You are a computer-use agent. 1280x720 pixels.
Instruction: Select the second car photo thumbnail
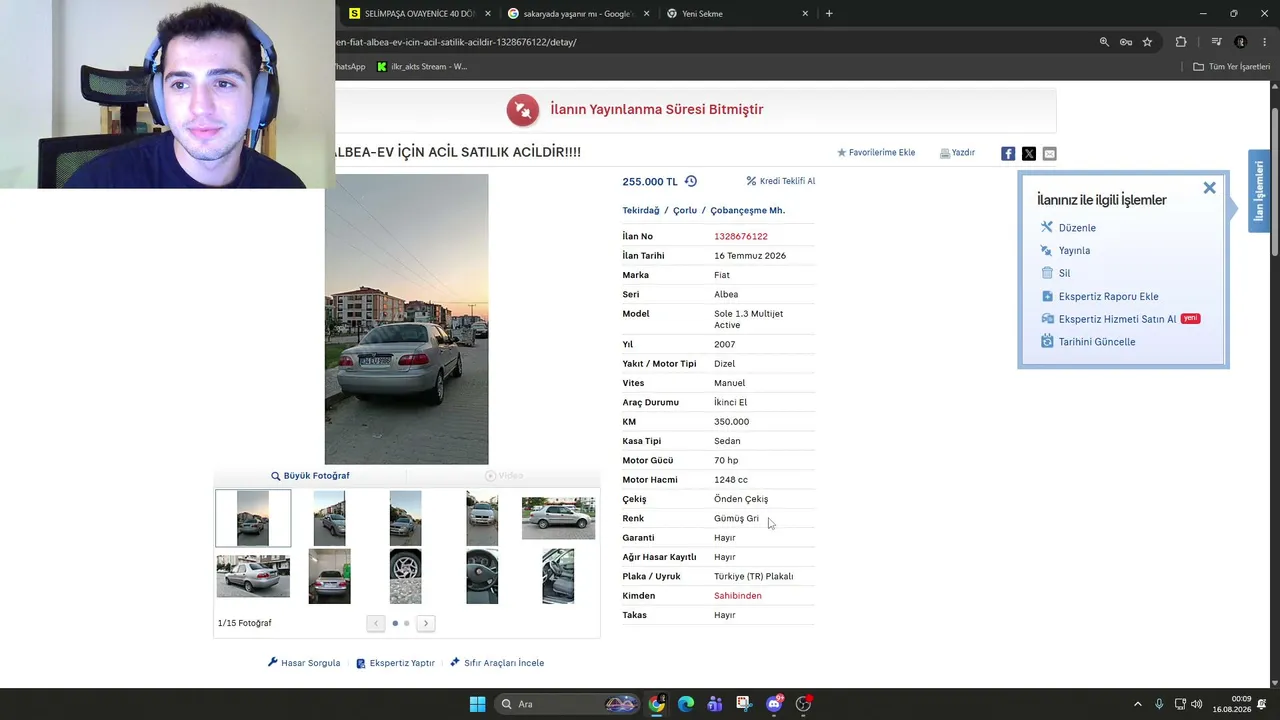[329, 518]
